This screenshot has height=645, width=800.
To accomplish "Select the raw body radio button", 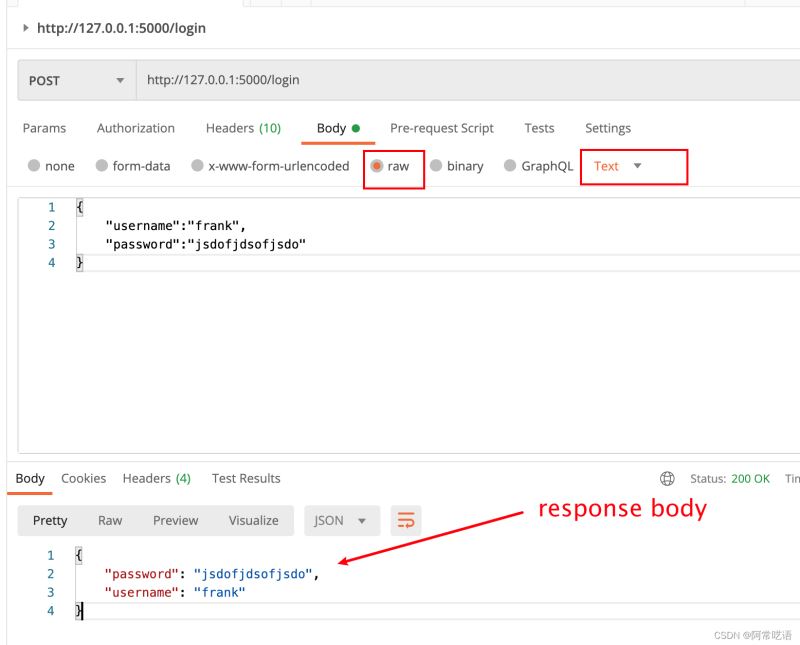I will tap(377, 166).
